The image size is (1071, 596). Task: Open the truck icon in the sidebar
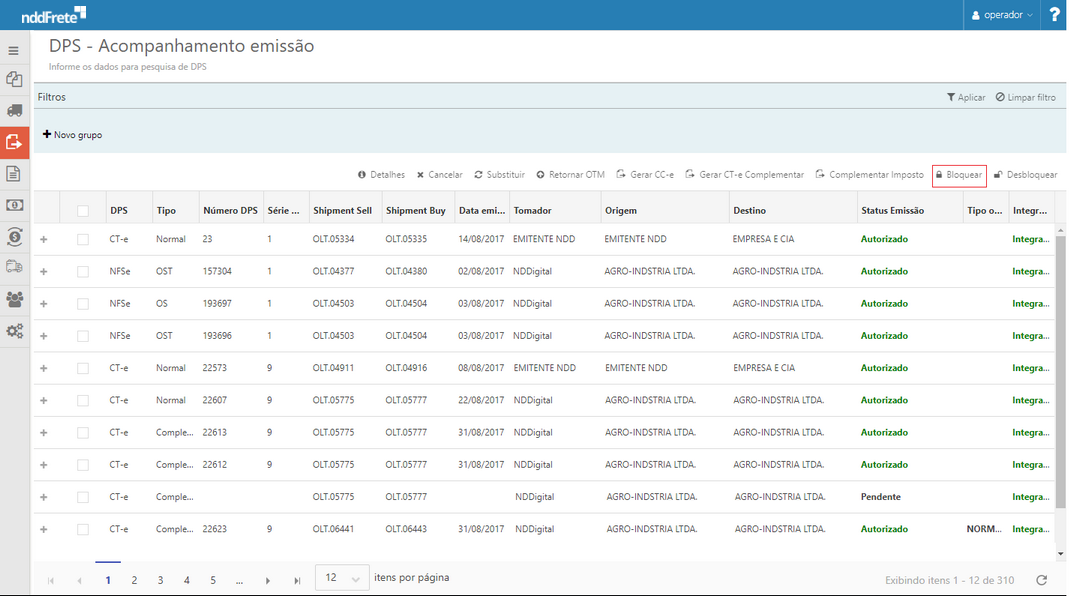[14, 110]
